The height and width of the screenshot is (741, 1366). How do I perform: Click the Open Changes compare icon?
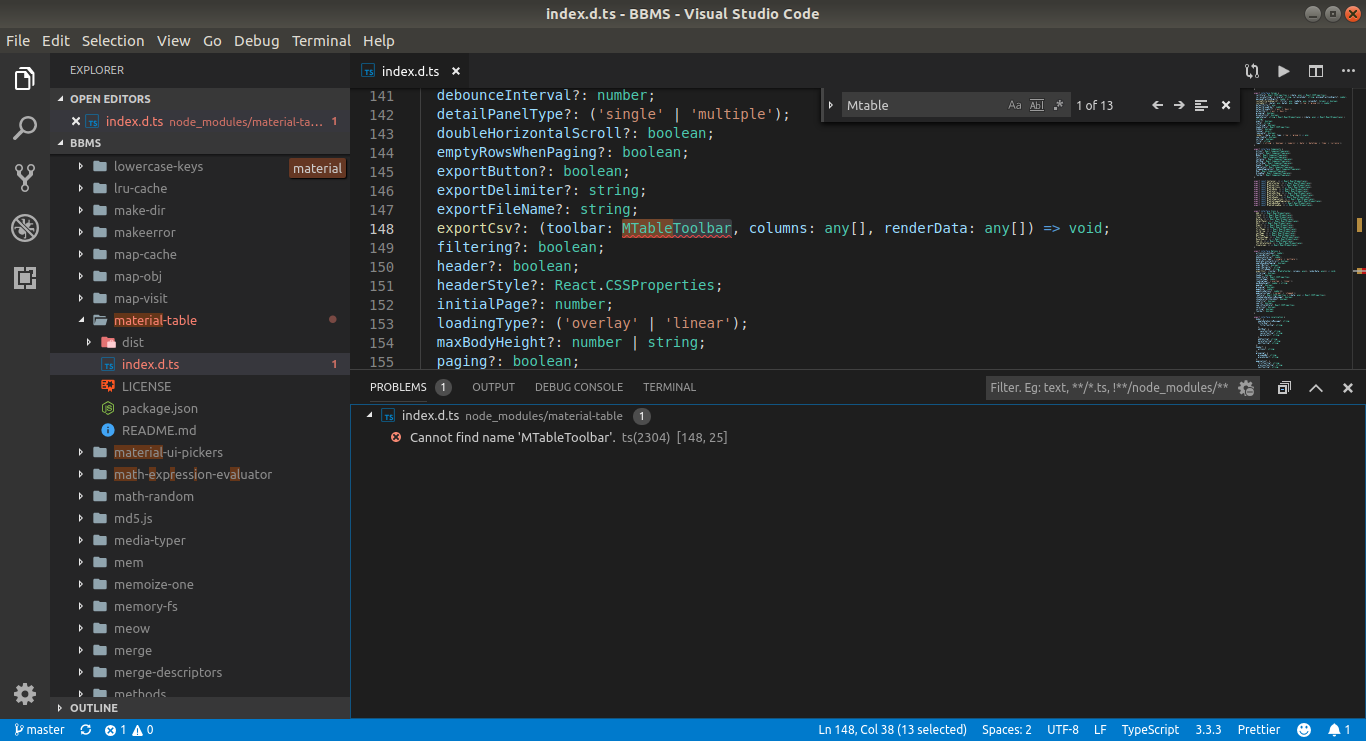1252,71
